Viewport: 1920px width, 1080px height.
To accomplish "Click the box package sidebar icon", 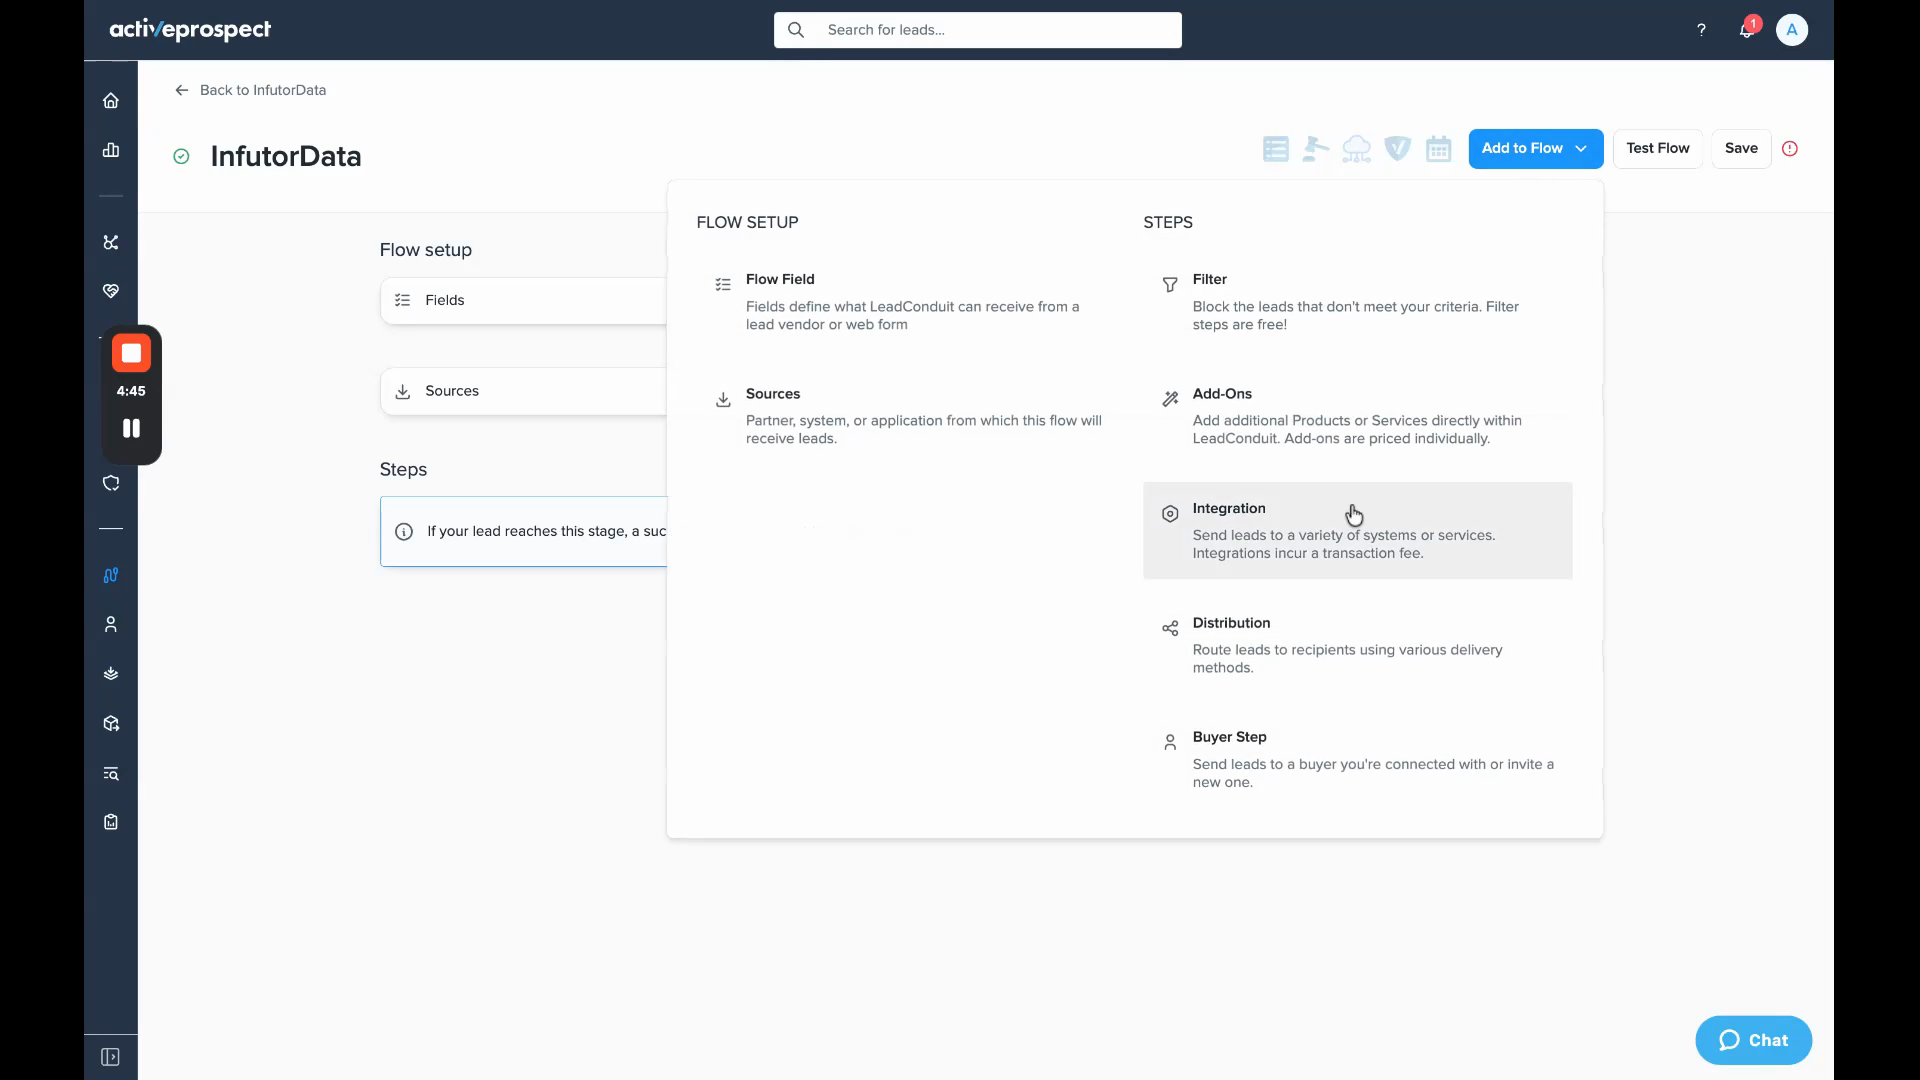I will click(111, 723).
